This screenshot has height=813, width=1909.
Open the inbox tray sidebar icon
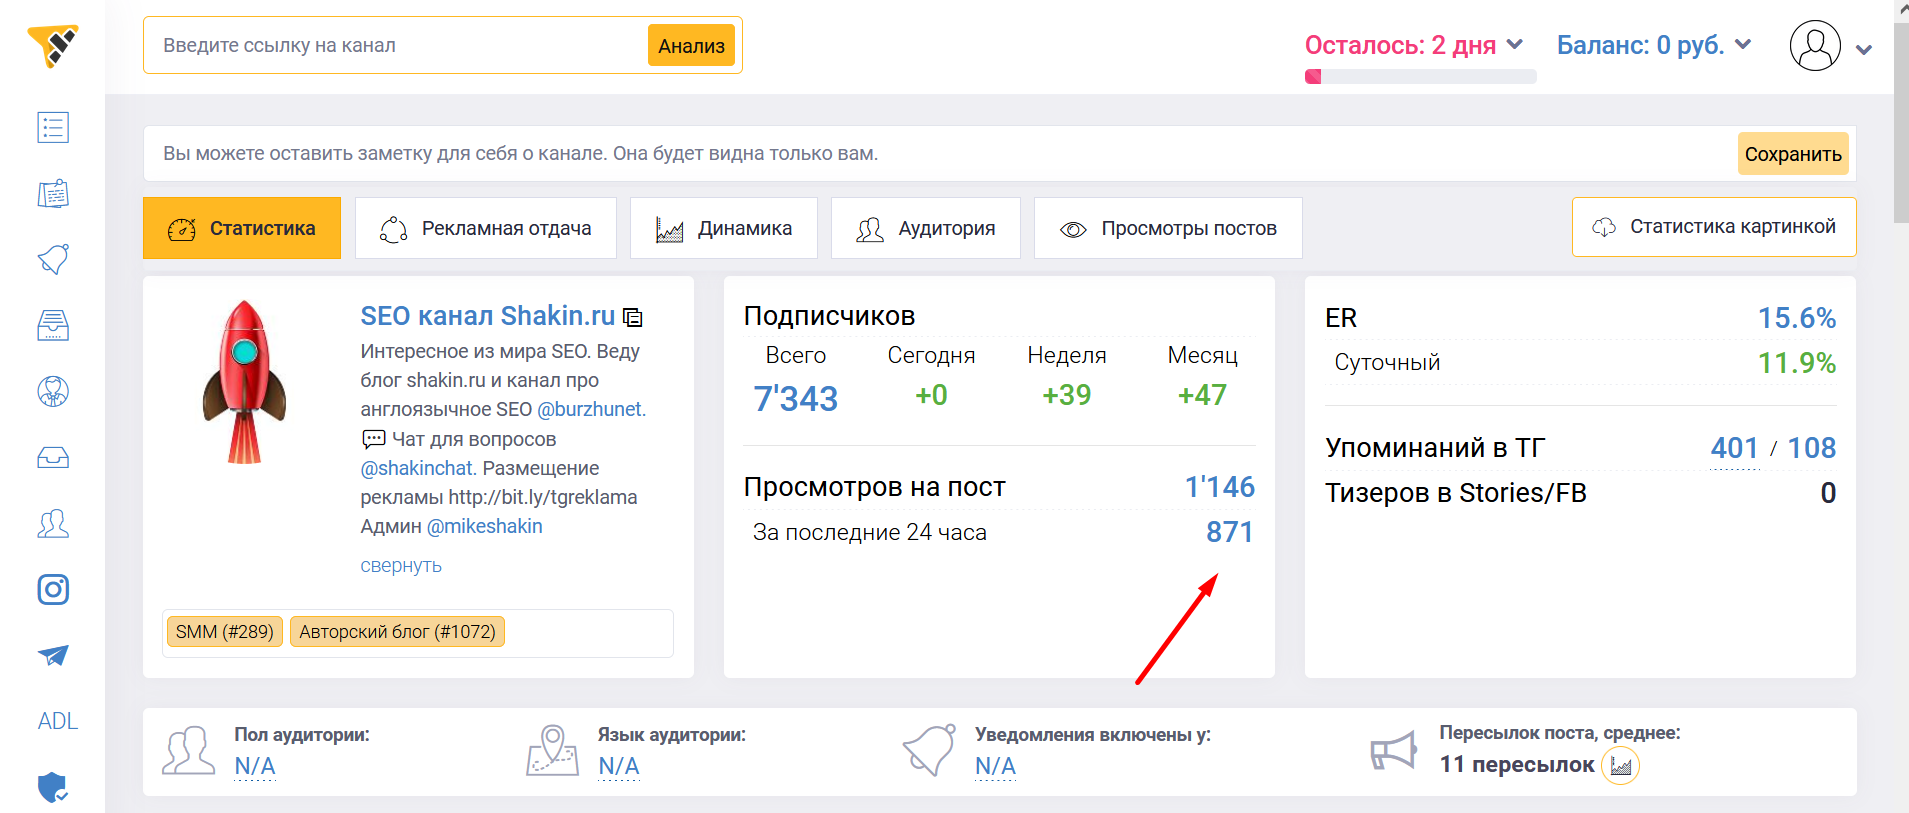[x=53, y=457]
